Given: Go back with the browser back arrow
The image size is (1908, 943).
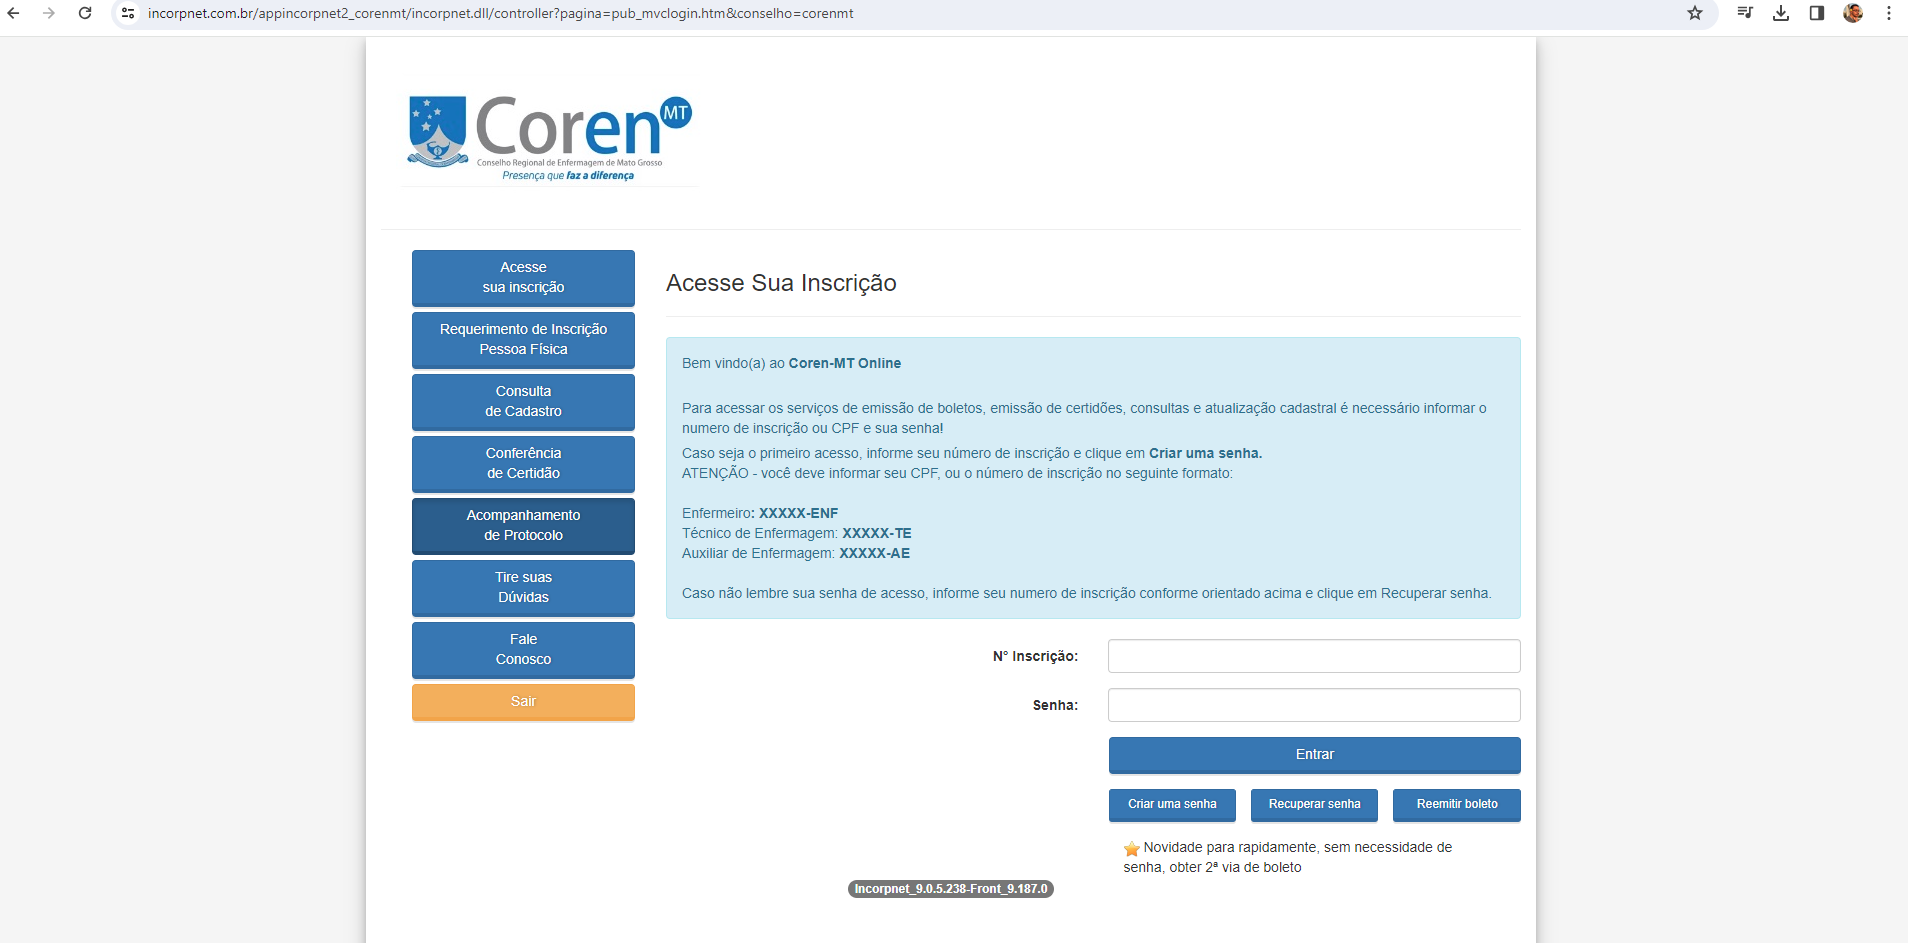Looking at the screenshot, I should 14,13.
